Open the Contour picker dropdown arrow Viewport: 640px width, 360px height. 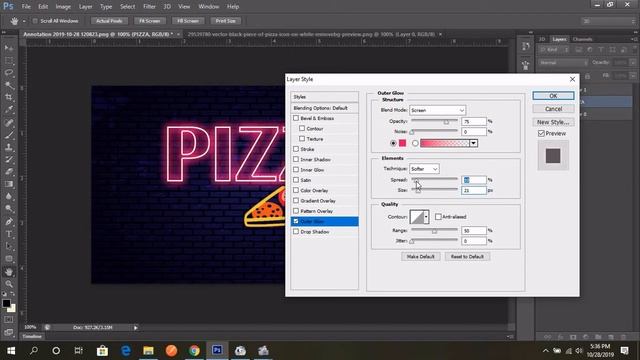426,217
